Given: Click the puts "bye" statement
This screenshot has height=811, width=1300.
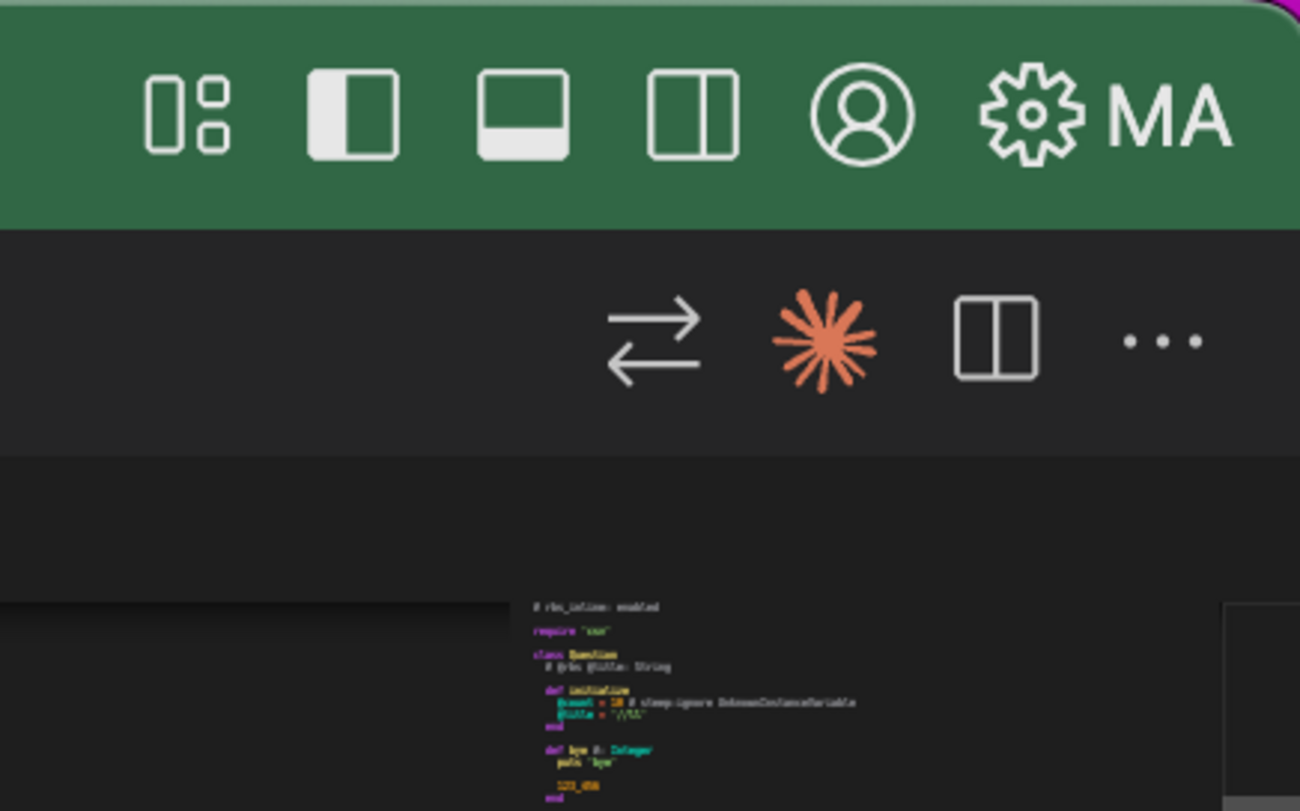Looking at the screenshot, I should (587, 763).
